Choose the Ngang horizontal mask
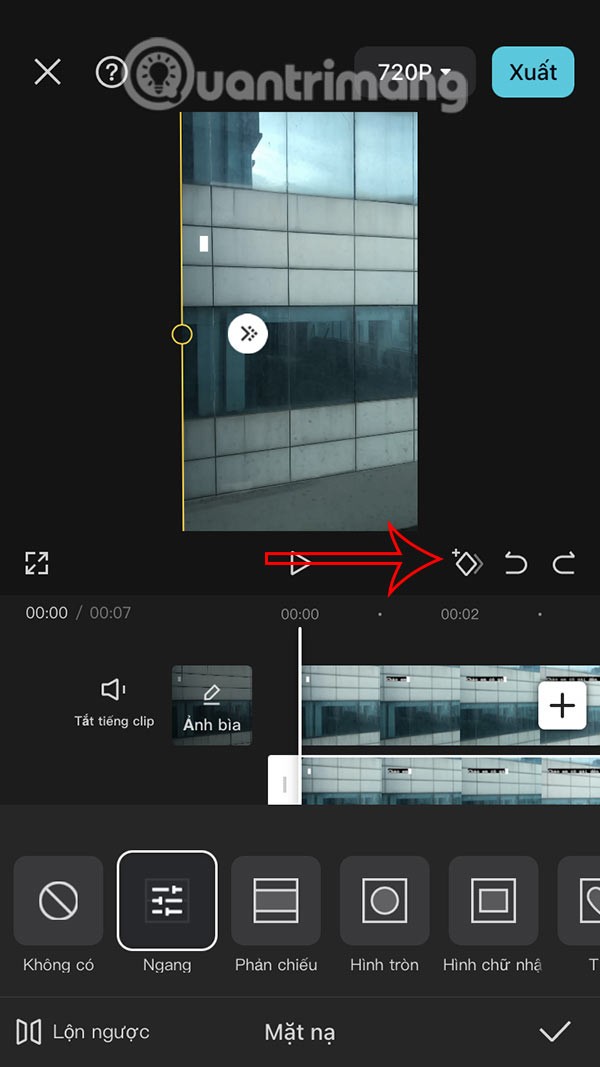 coord(167,901)
